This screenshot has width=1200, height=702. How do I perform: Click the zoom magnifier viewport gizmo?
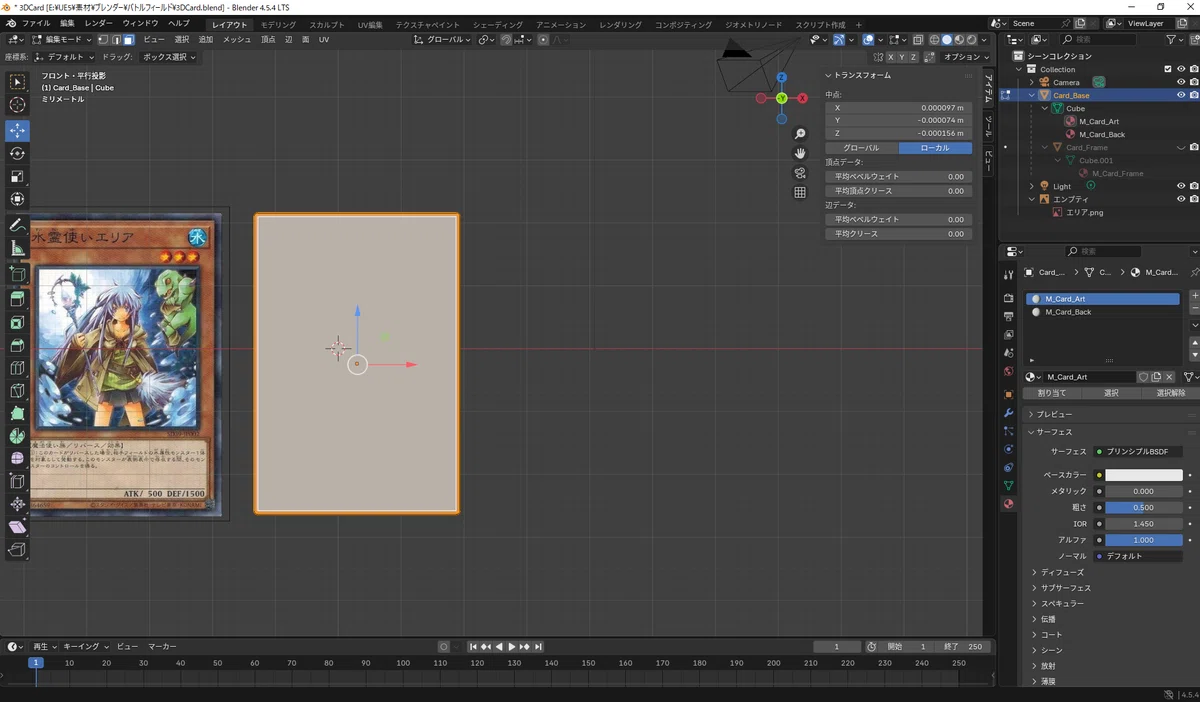[800, 134]
